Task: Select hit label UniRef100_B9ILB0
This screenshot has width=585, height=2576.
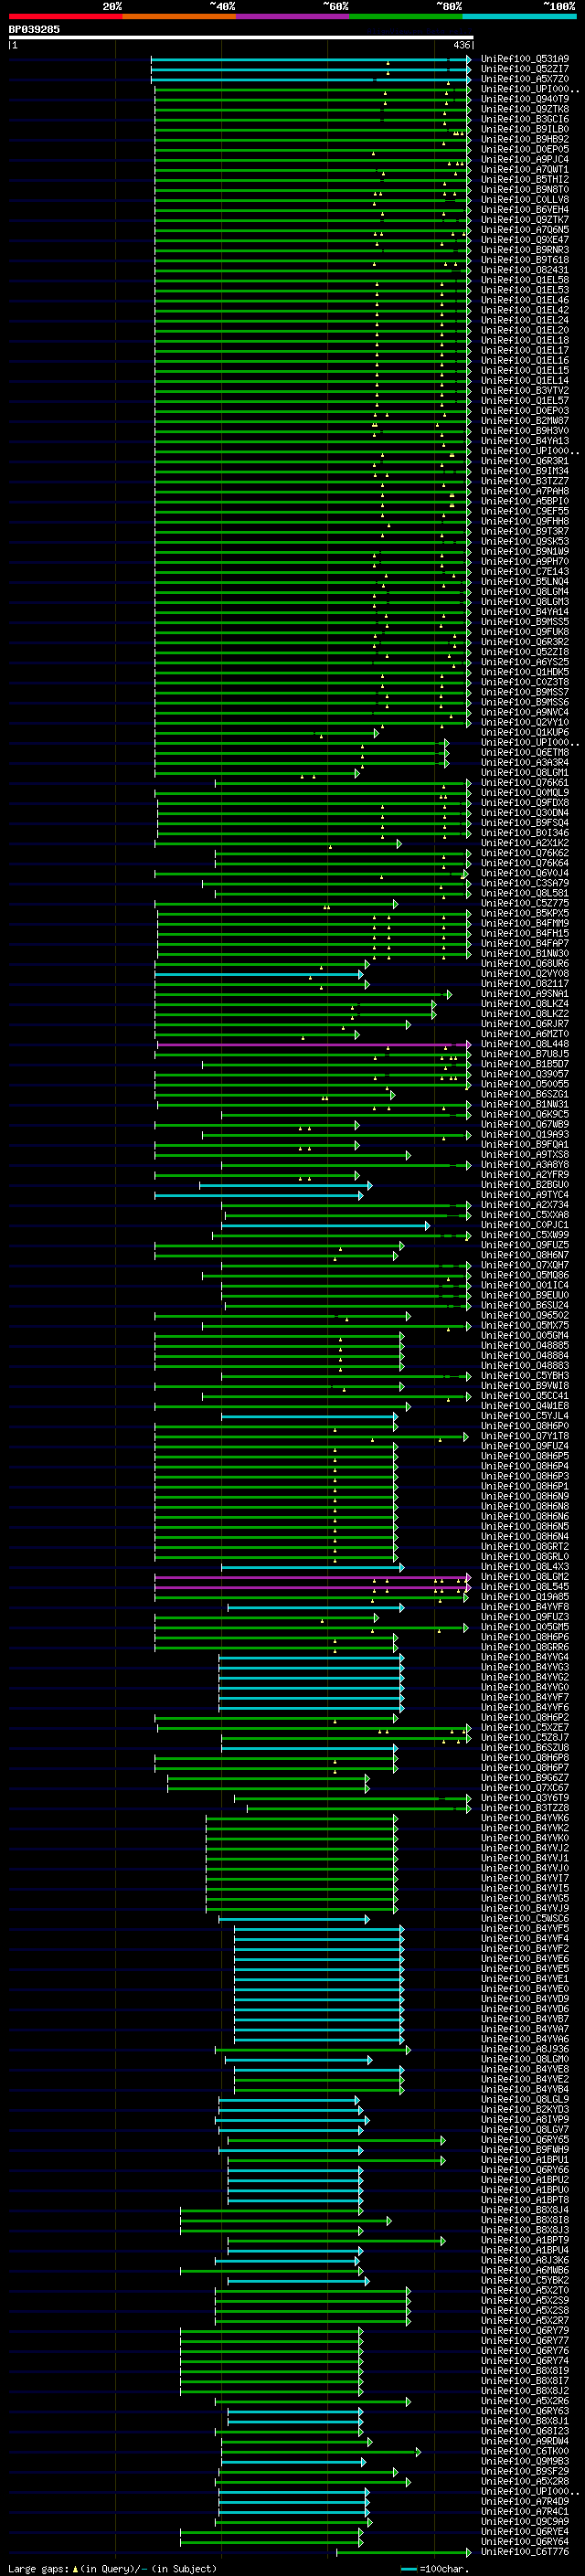Action: [x=525, y=129]
